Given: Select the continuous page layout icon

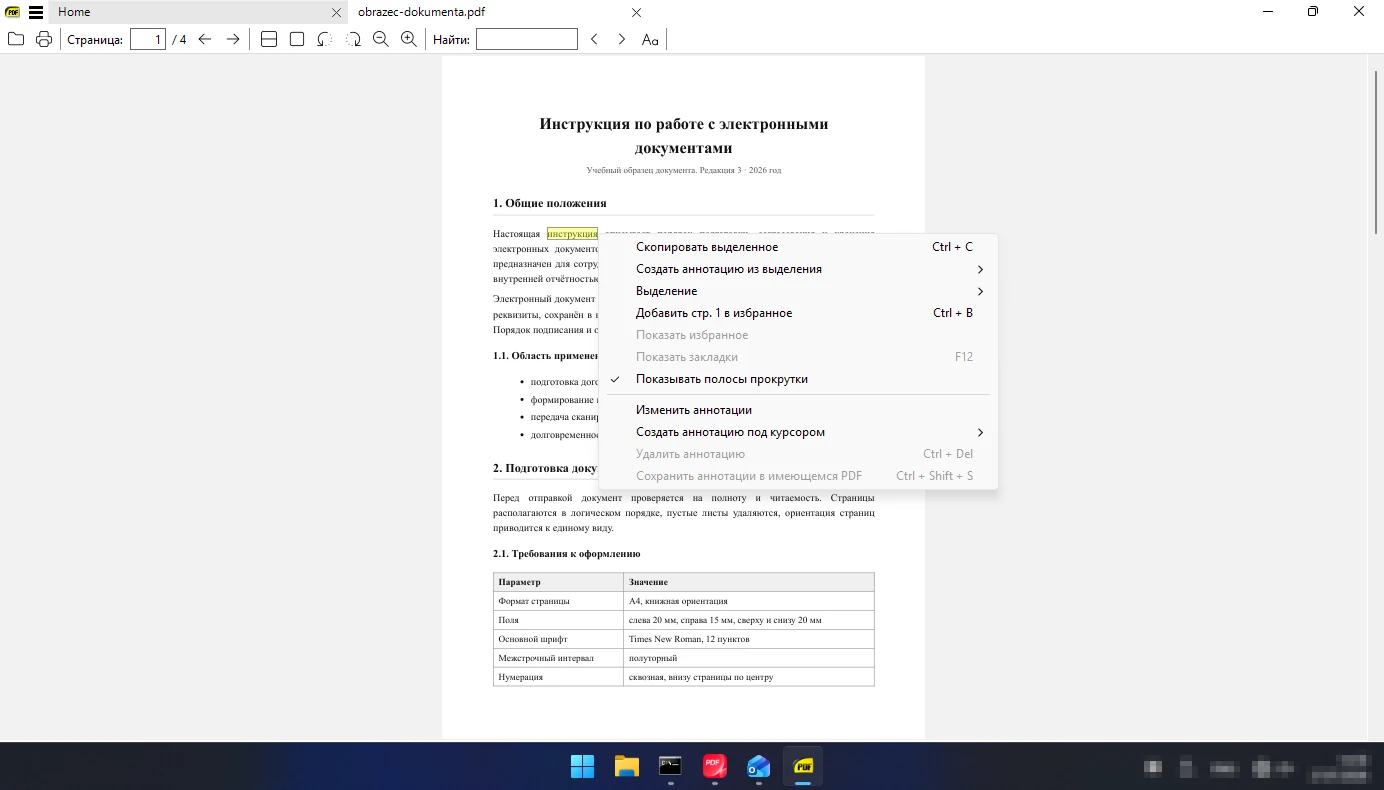Looking at the screenshot, I should click(x=269, y=39).
